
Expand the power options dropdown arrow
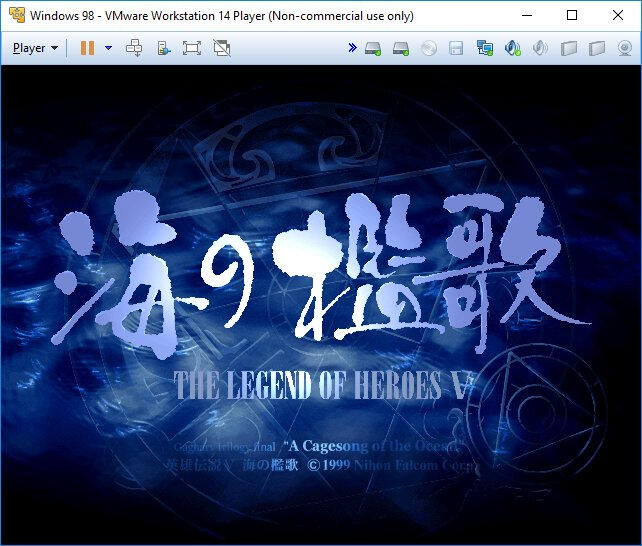[108, 48]
